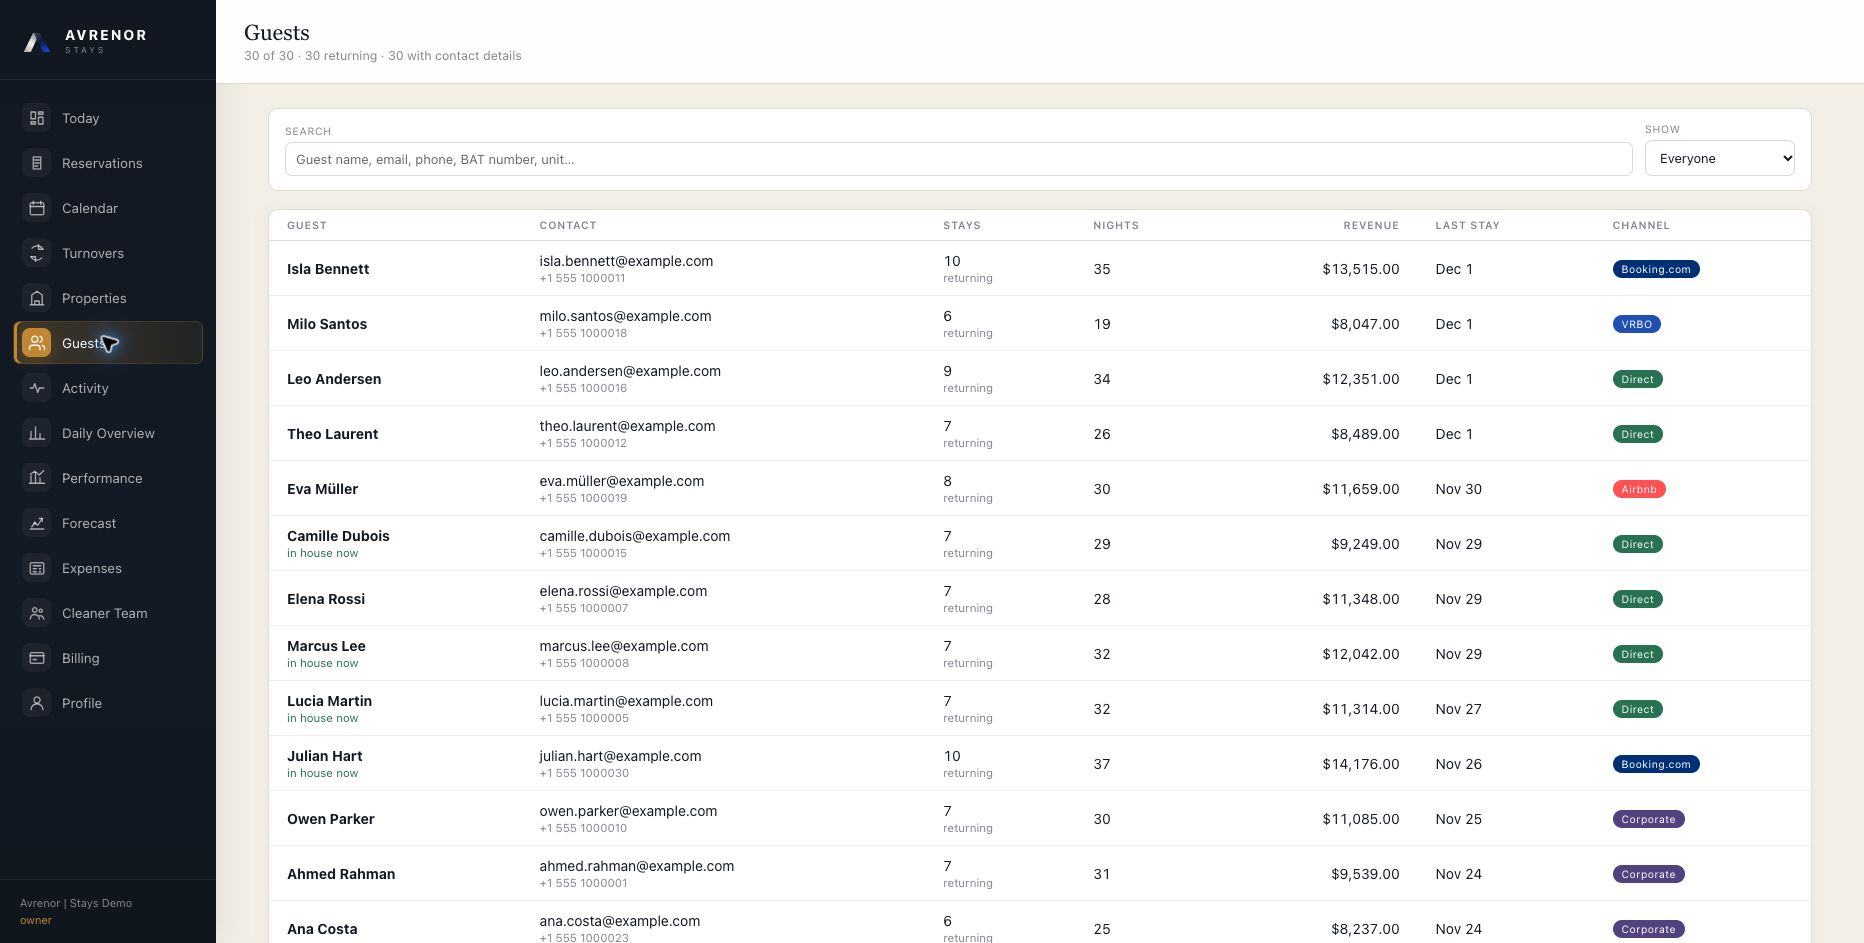Click the Guests people icon
This screenshot has height=943, width=1864.
37,343
